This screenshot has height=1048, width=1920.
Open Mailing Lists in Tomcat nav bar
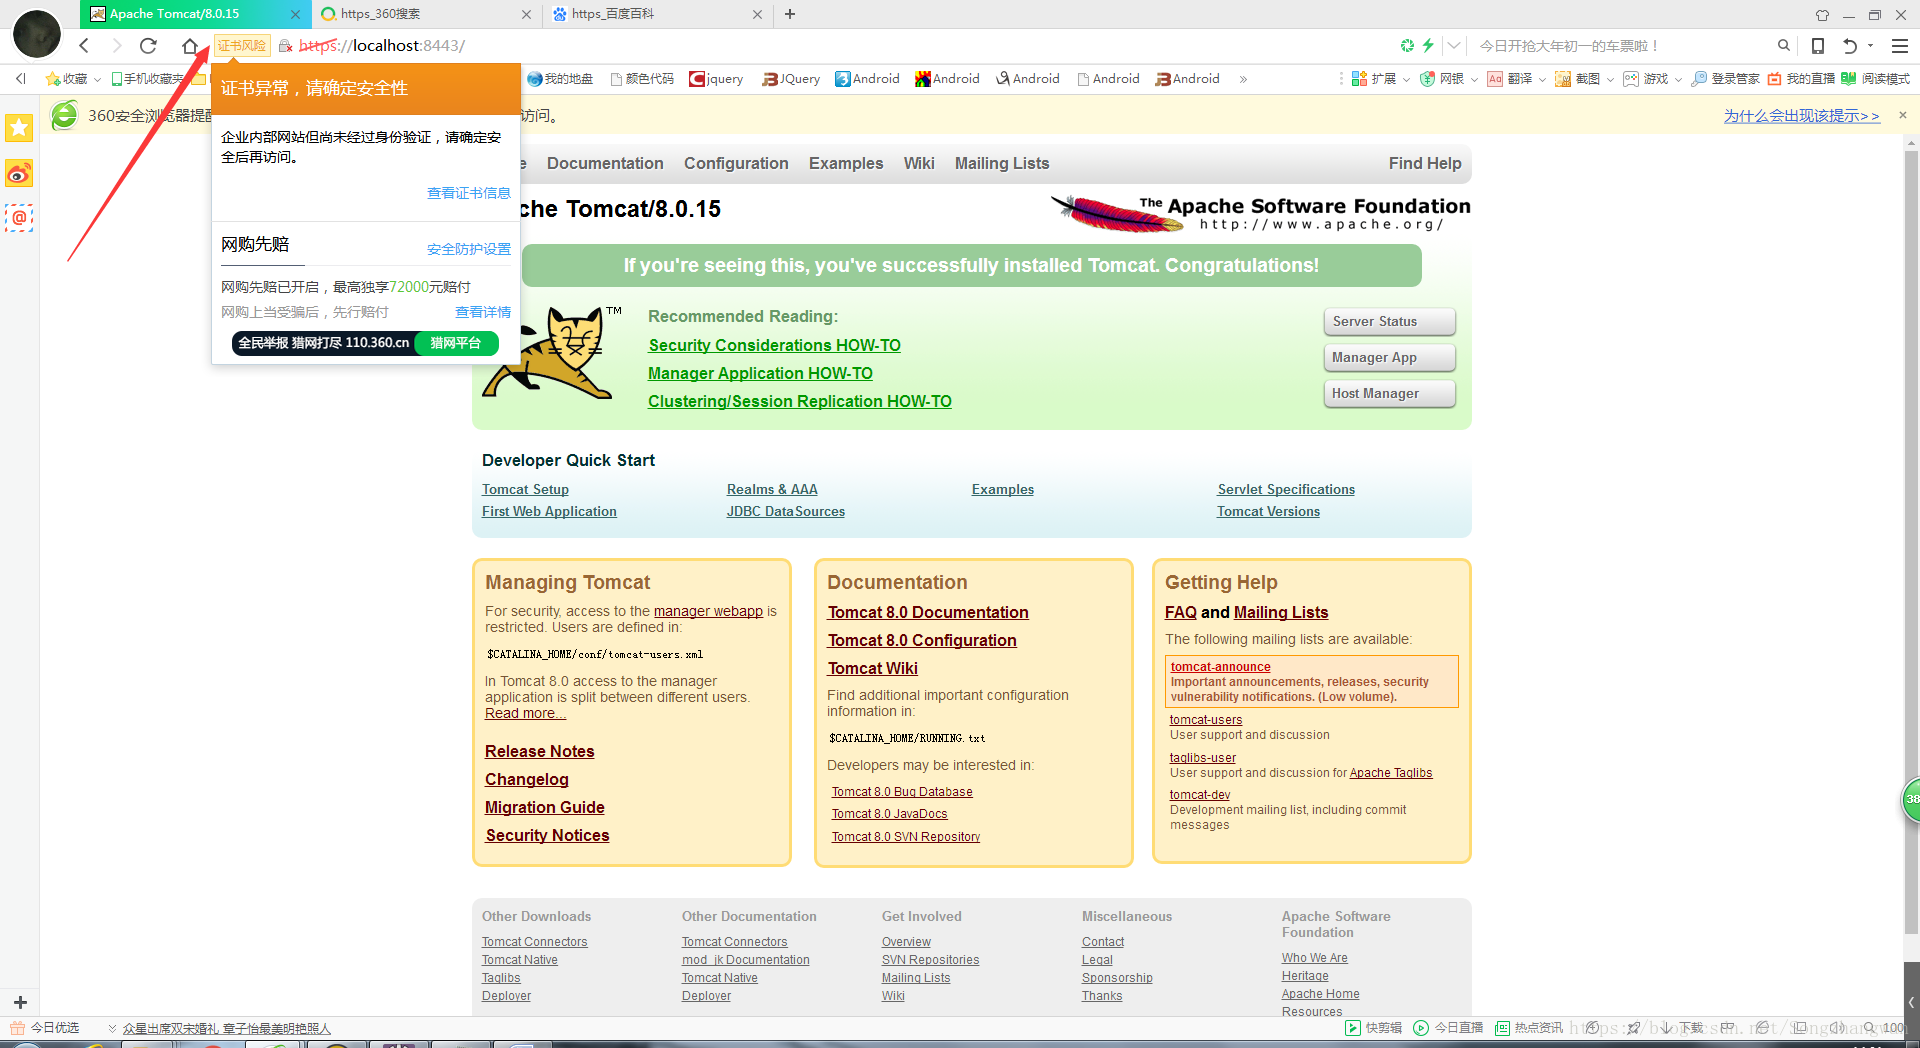click(1002, 163)
